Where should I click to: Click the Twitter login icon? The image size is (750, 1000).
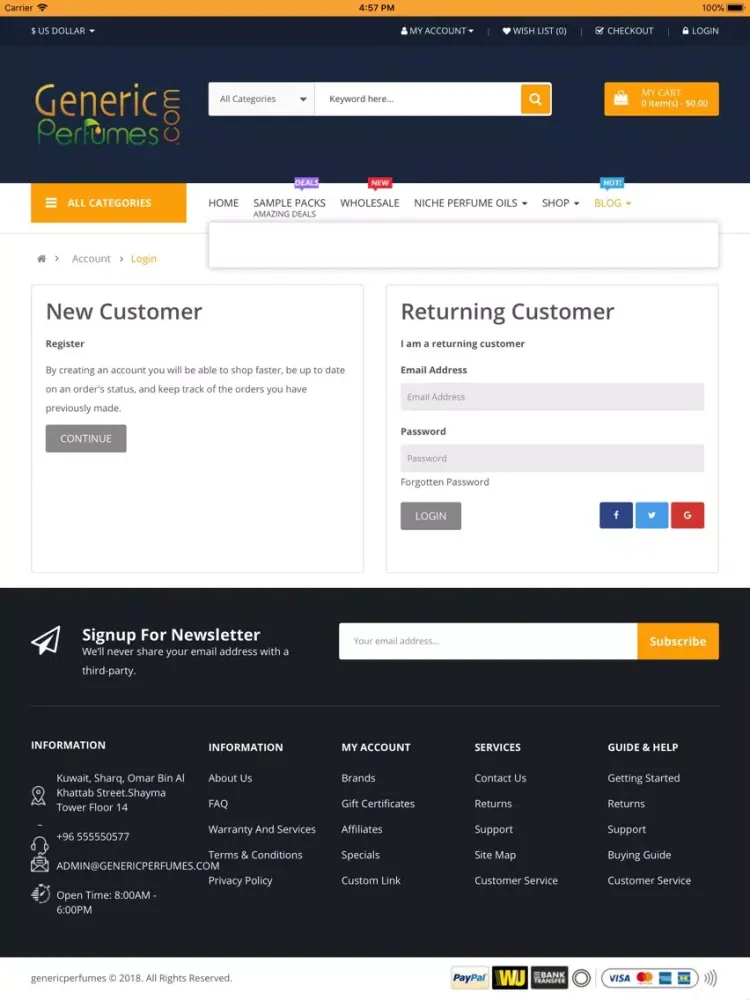click(652, 515)
